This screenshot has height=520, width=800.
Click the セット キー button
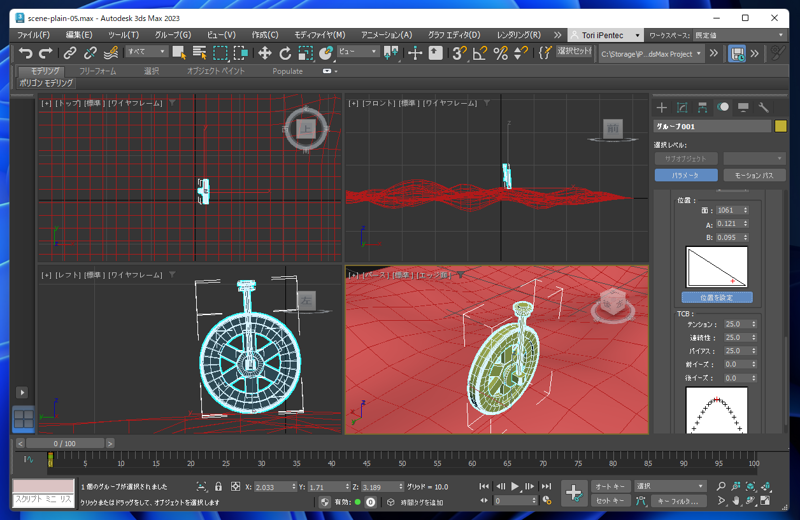(x=610, y=501)
